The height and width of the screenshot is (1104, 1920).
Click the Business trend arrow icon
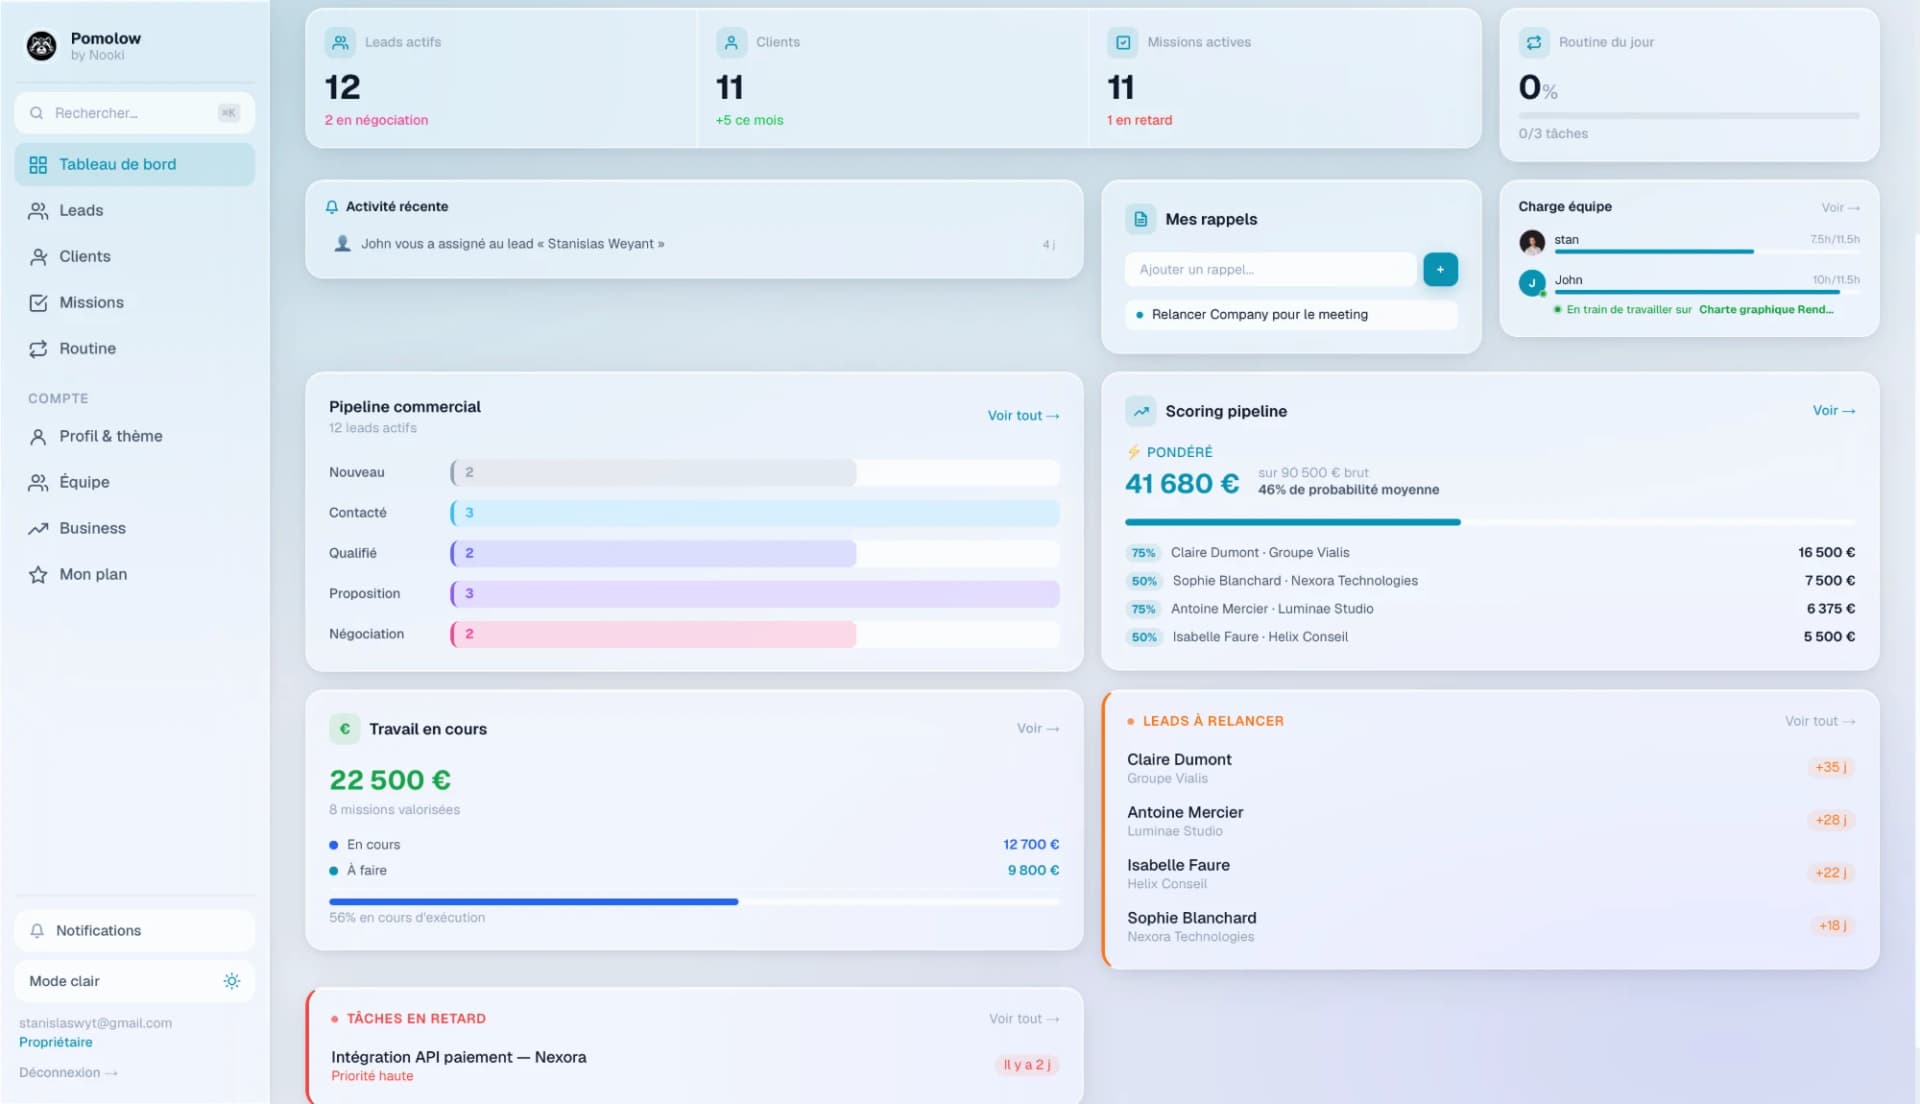[38, 529]
